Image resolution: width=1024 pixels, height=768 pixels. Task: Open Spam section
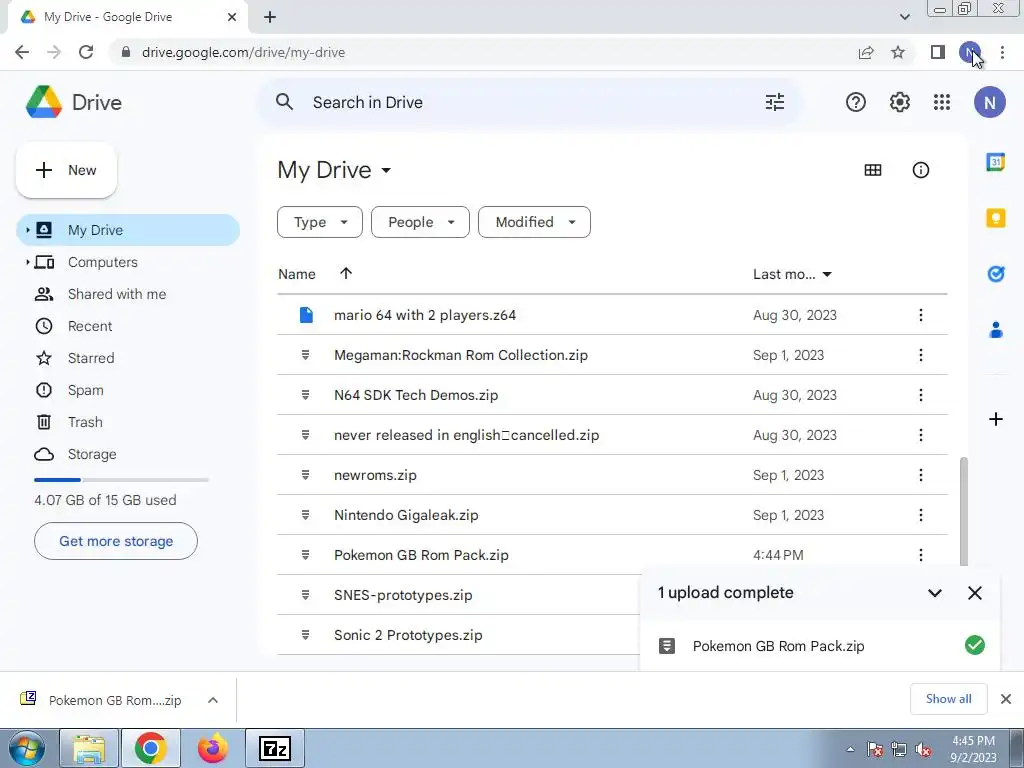coord(128,390)
